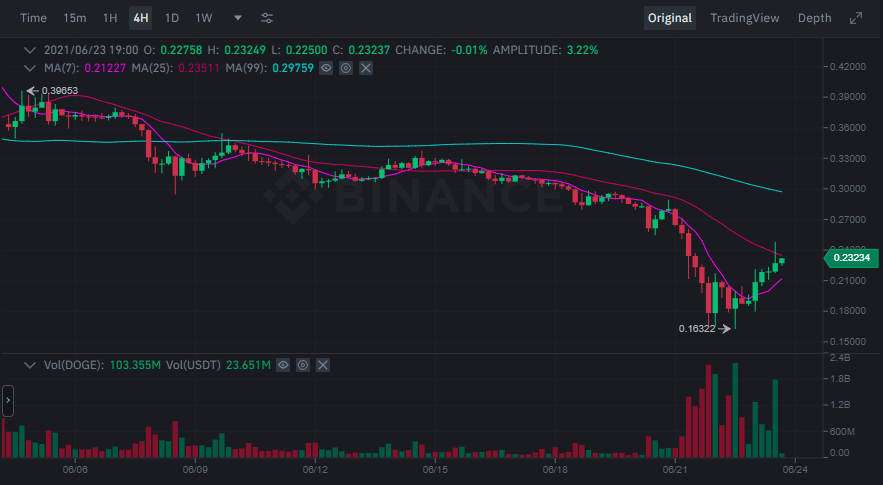
Task: Expand chart to fullscreen
Action: point(856,18)
